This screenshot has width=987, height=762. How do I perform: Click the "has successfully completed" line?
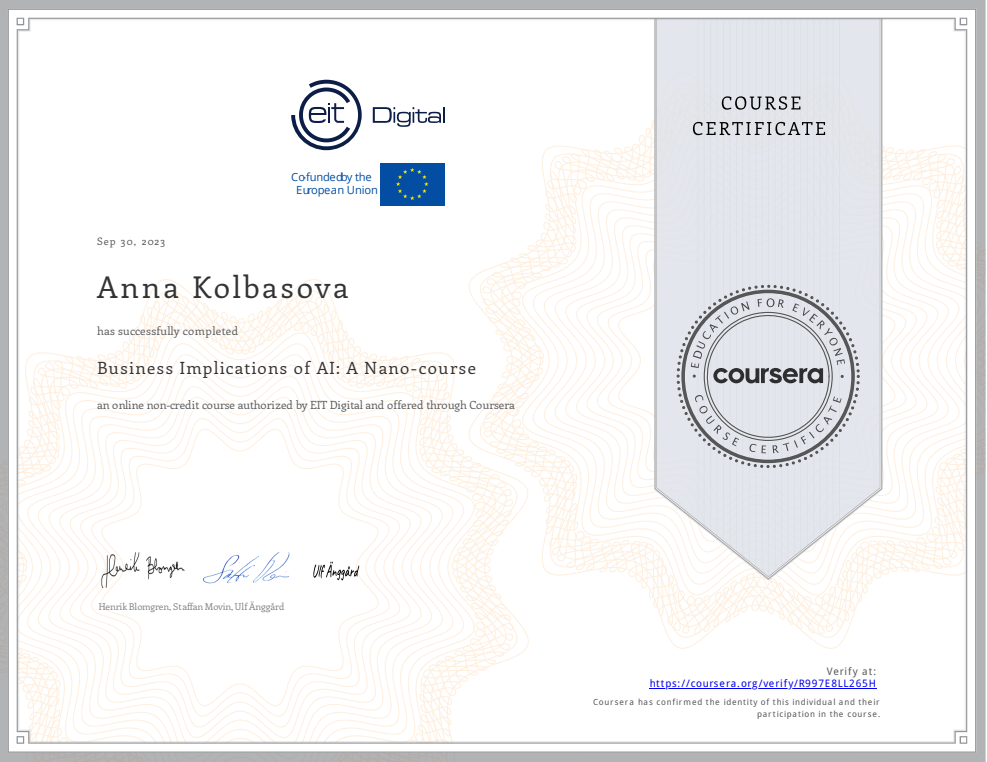pos(167,330)
